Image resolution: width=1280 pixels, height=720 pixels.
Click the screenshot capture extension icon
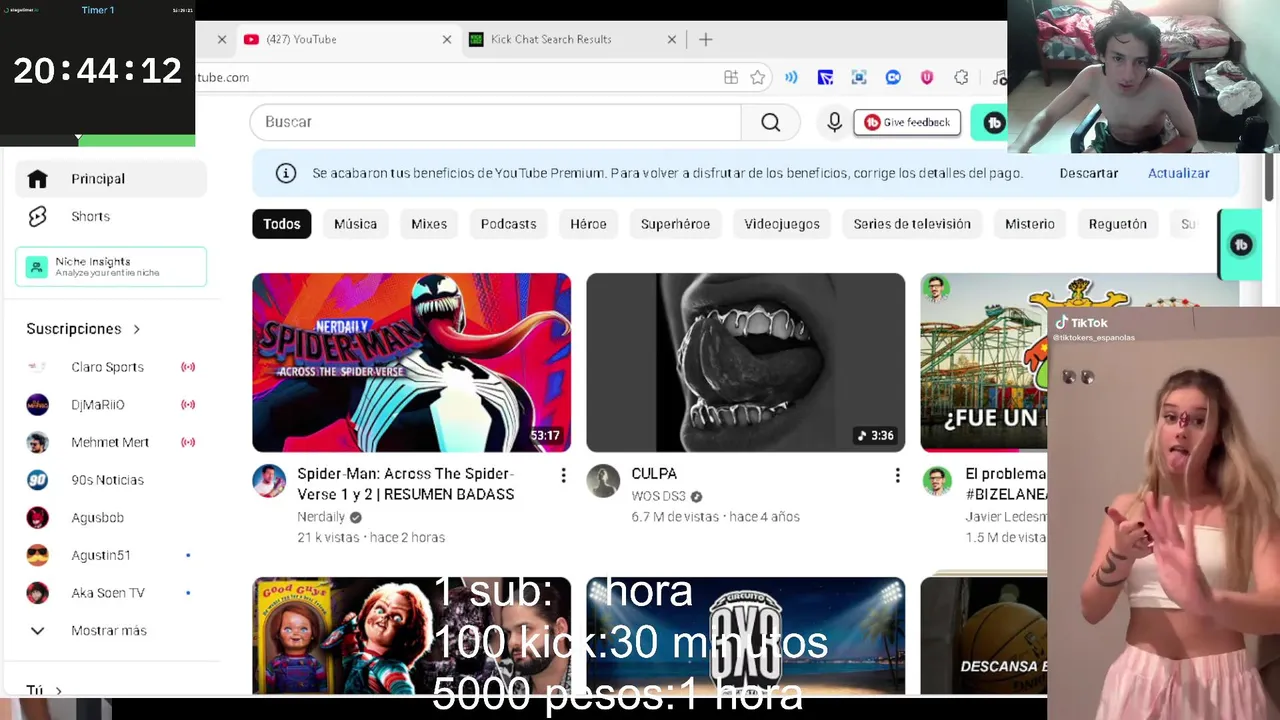tap(859, 77)
